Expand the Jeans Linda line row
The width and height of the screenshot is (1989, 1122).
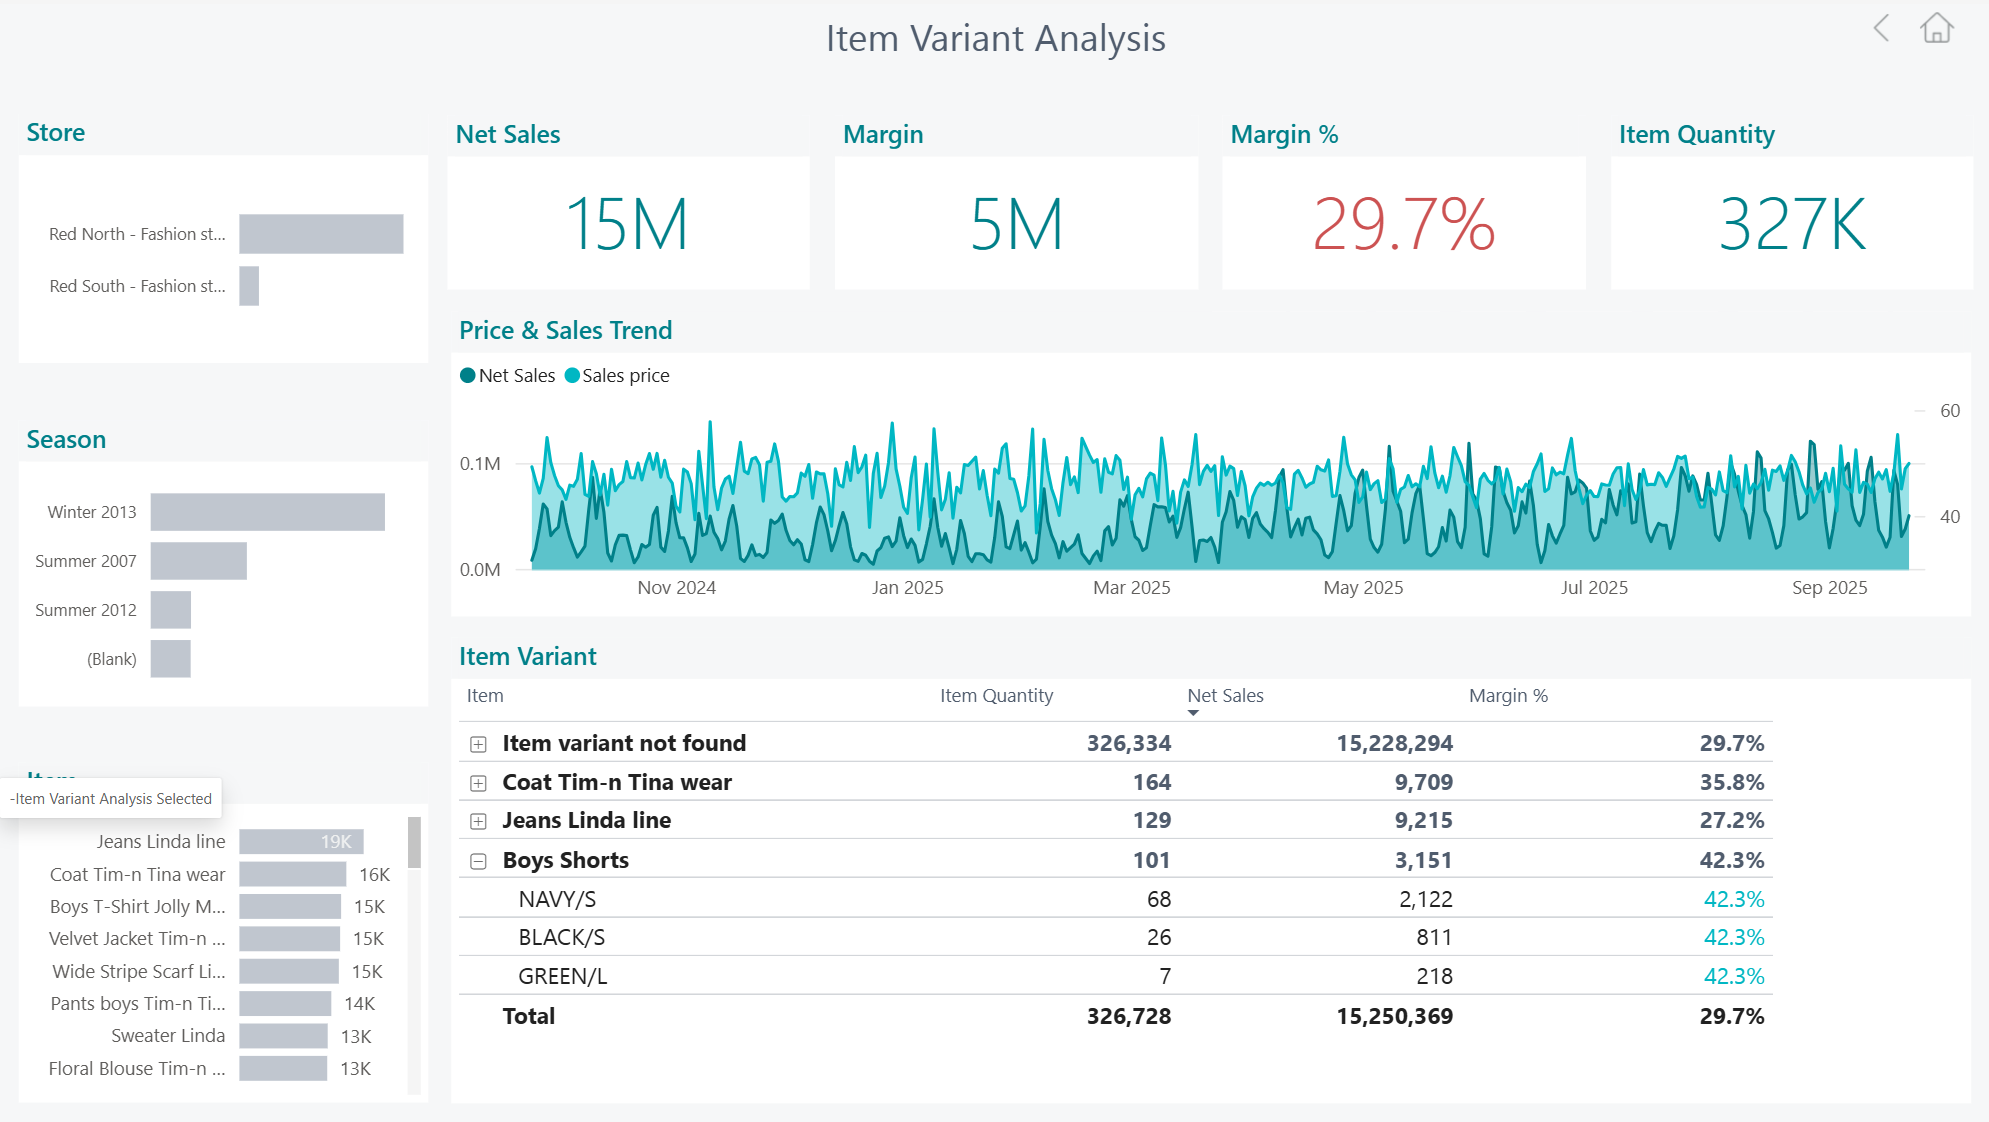[x=479, y=821]
